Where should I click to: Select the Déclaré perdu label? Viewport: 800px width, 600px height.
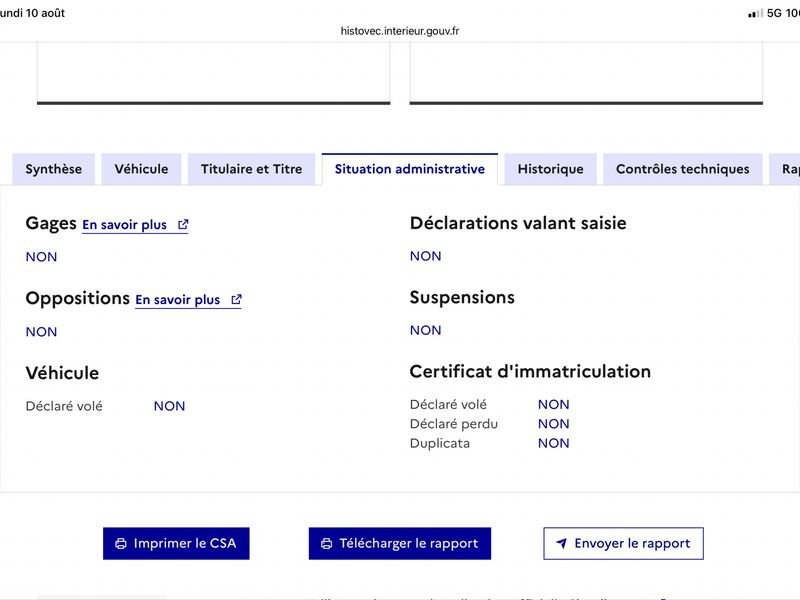[x=454, y=424]
